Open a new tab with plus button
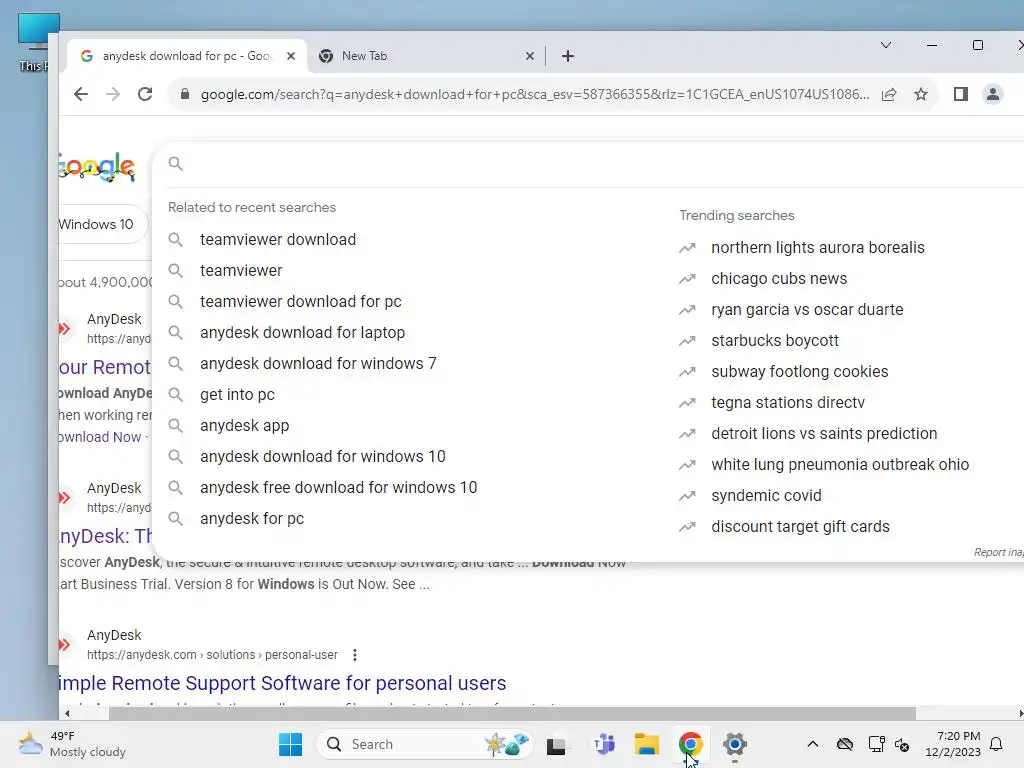 point(568,56)
